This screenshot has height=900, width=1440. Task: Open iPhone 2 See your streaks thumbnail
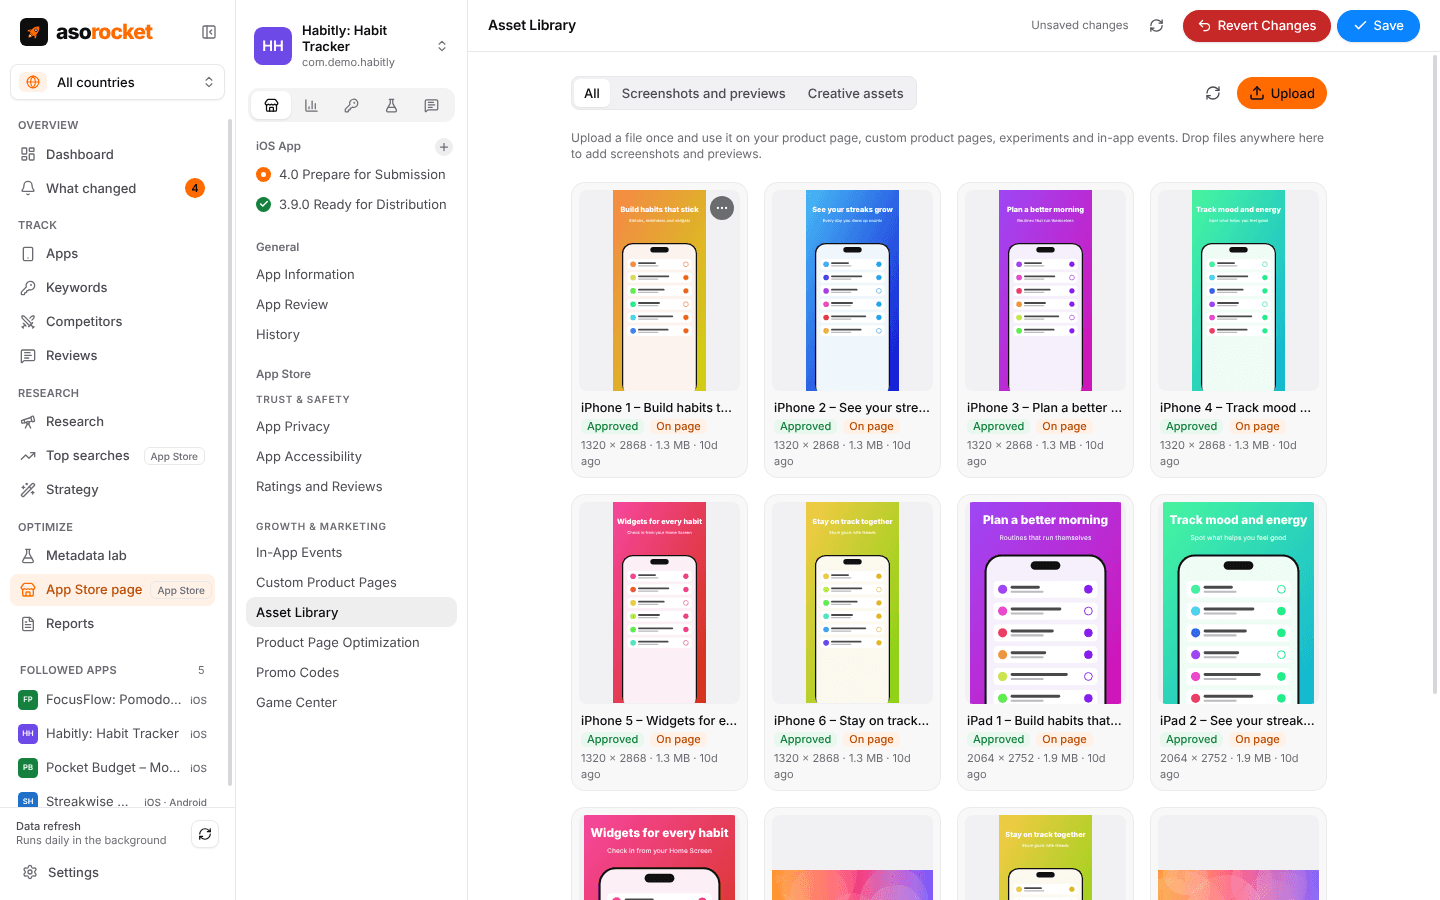point(852,291)
